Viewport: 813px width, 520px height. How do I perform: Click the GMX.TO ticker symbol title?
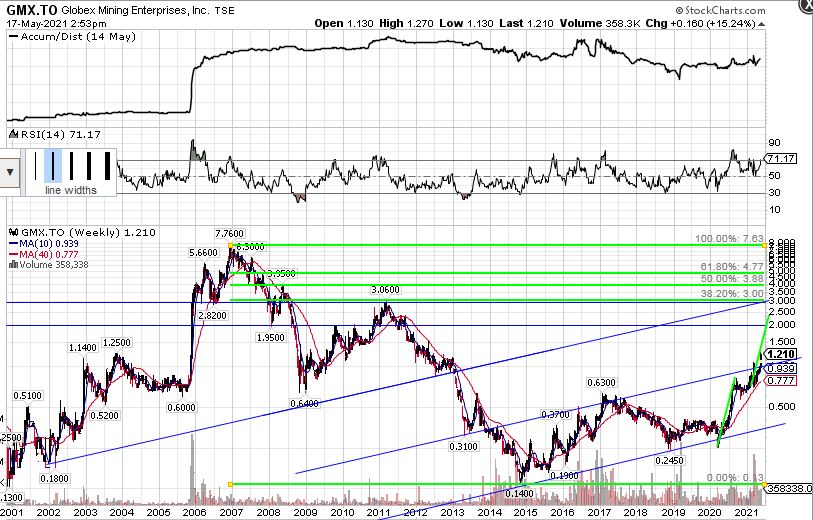(x=28, y=8)
